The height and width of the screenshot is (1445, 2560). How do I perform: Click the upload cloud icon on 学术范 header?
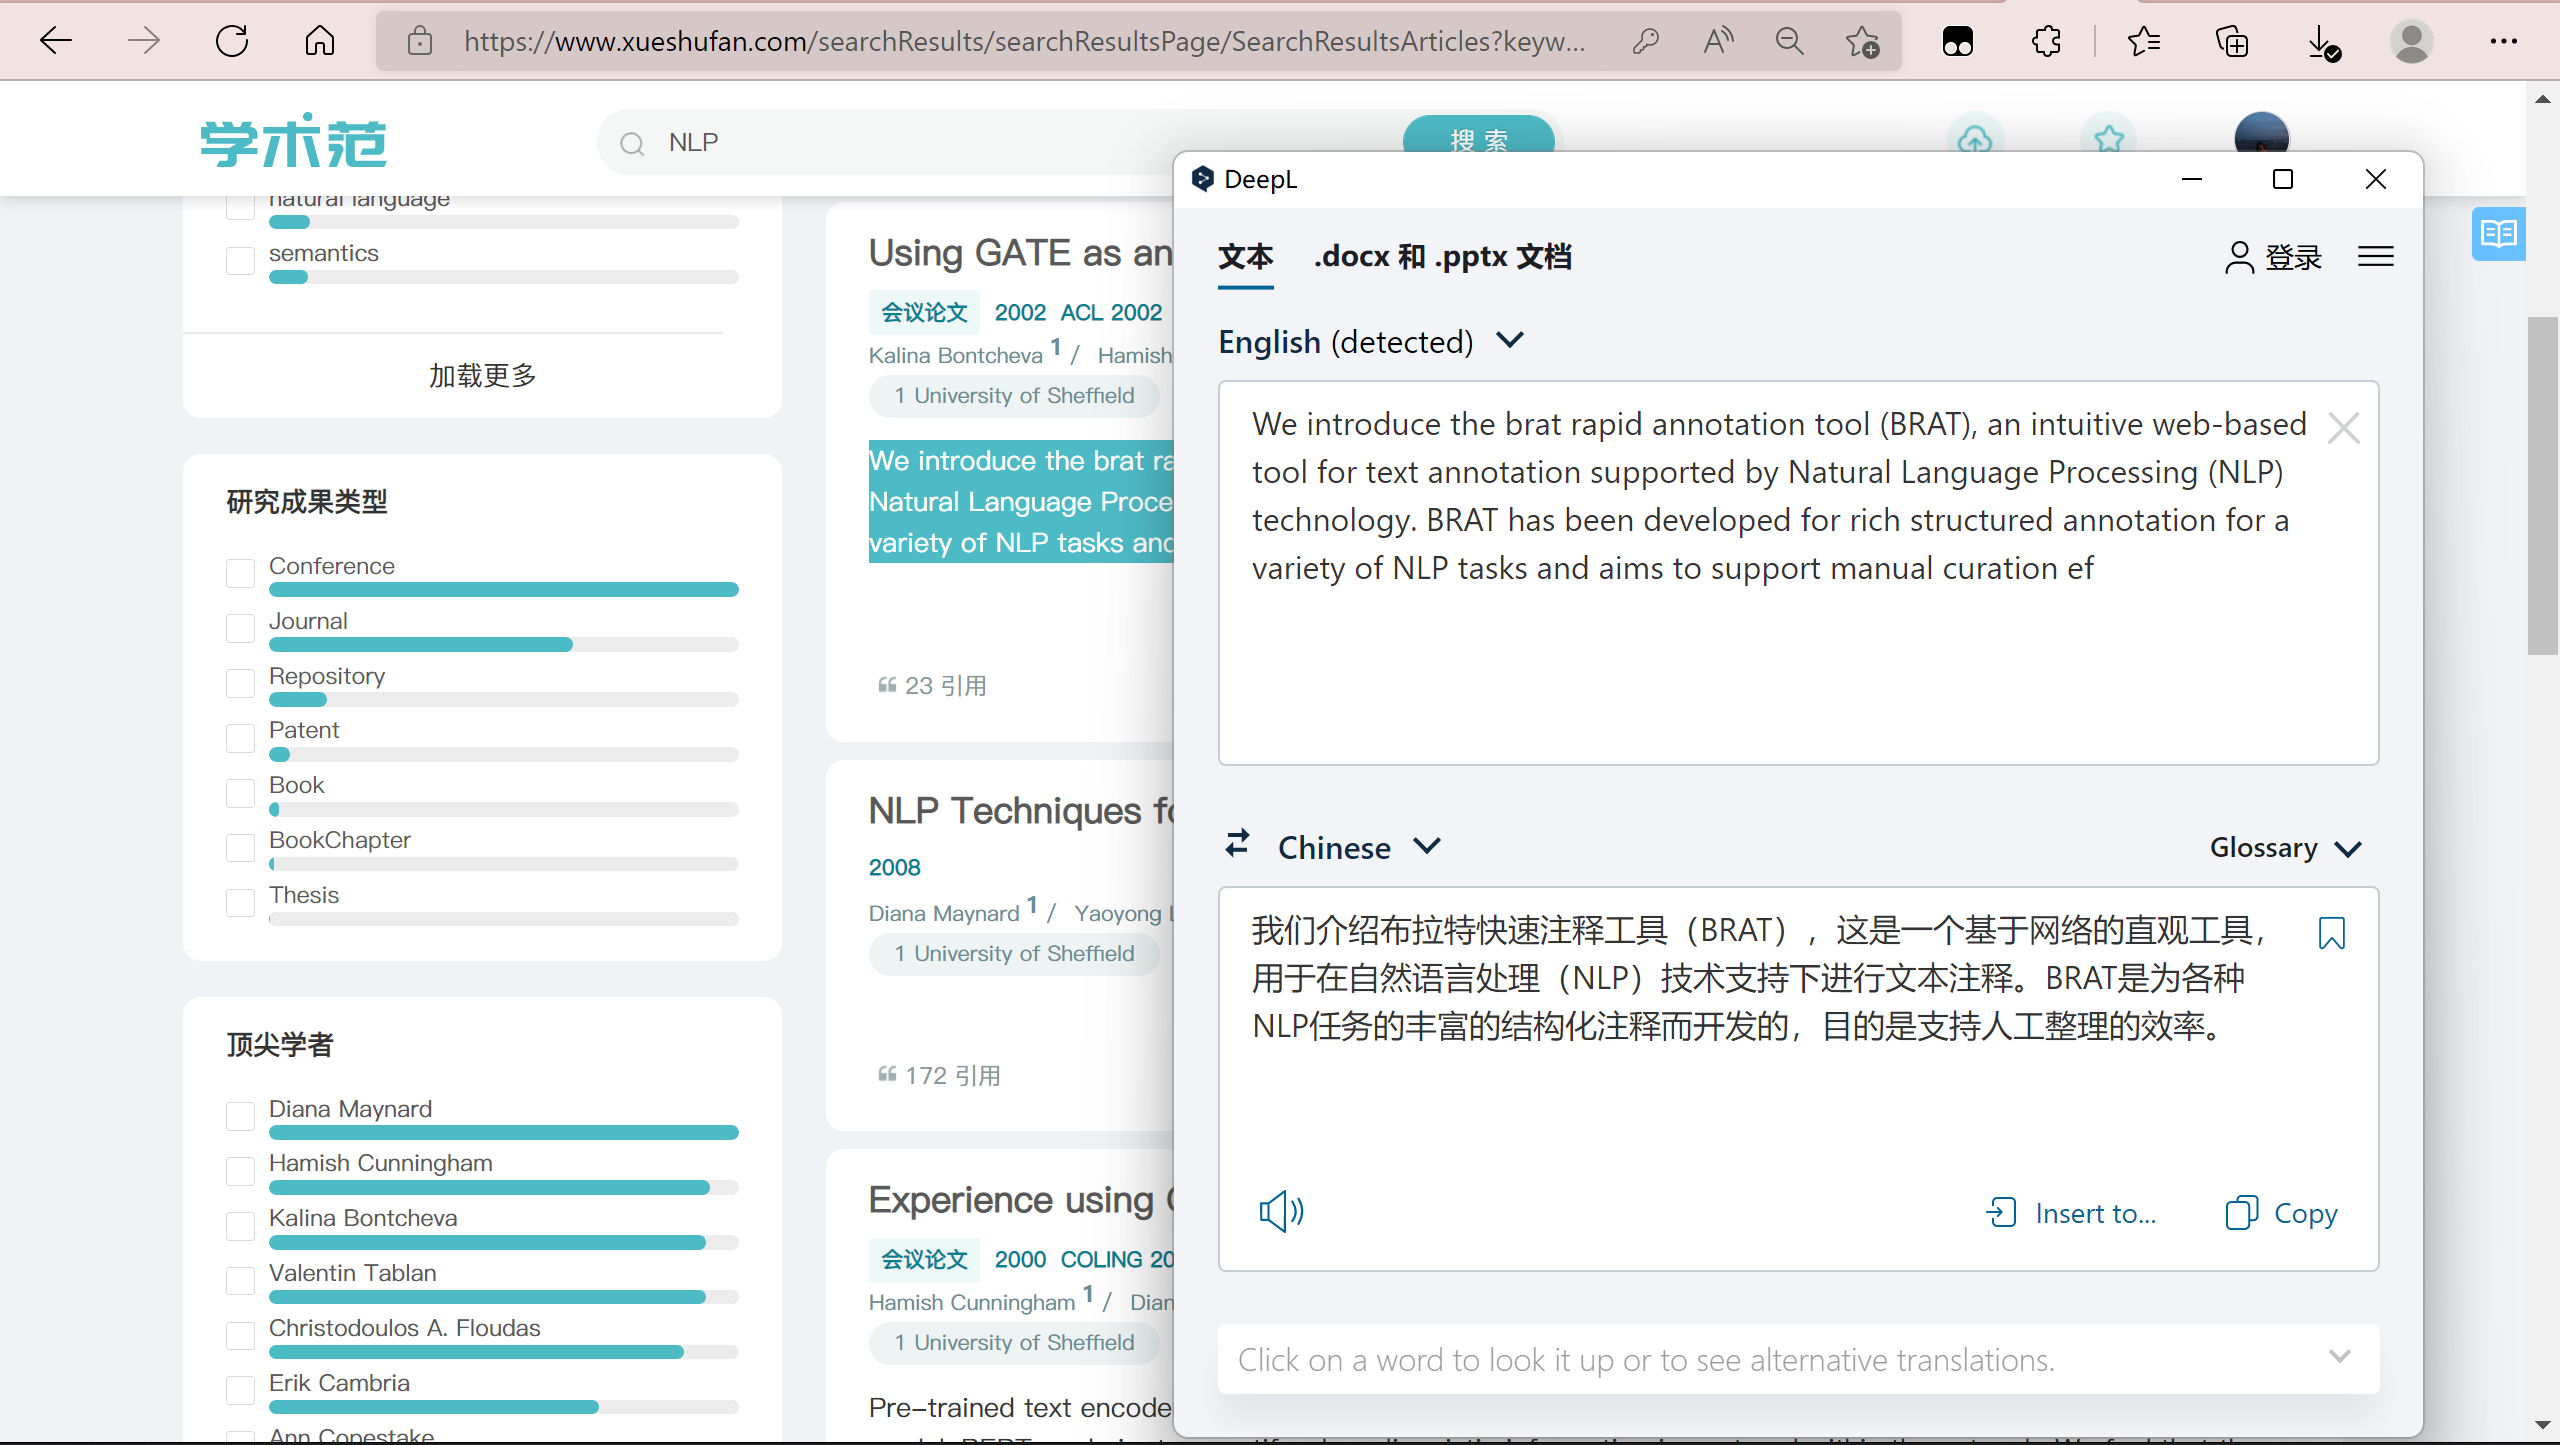point(1975,138)
